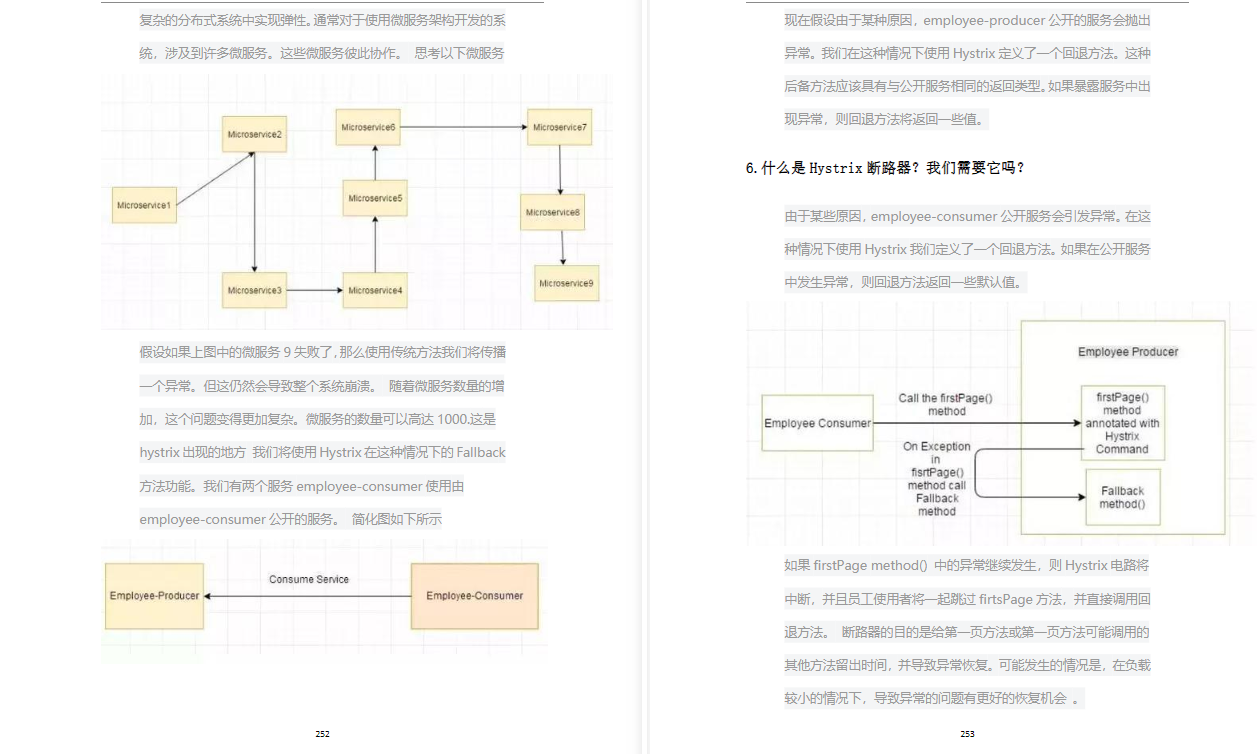
Task: Click the Microservice2 box in diagram
Action: click(254, 134)
